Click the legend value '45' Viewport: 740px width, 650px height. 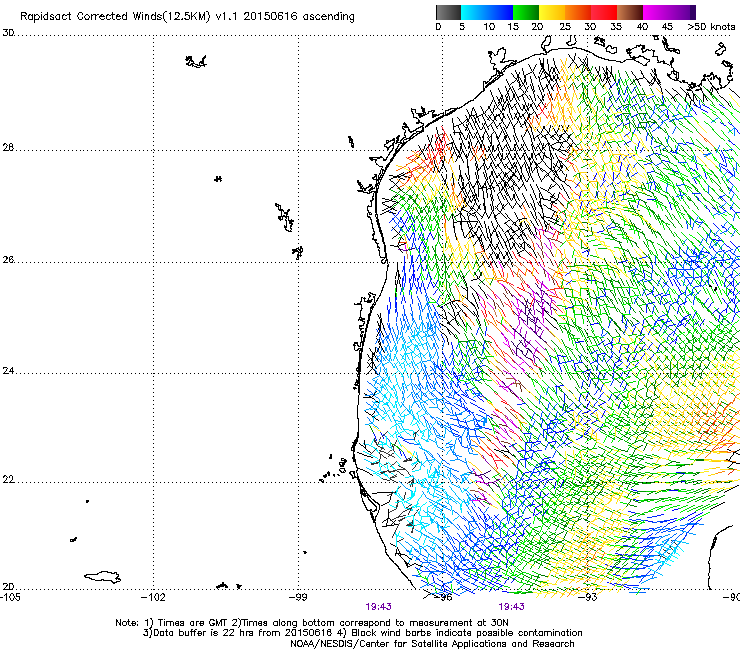(x=667, y=27)
